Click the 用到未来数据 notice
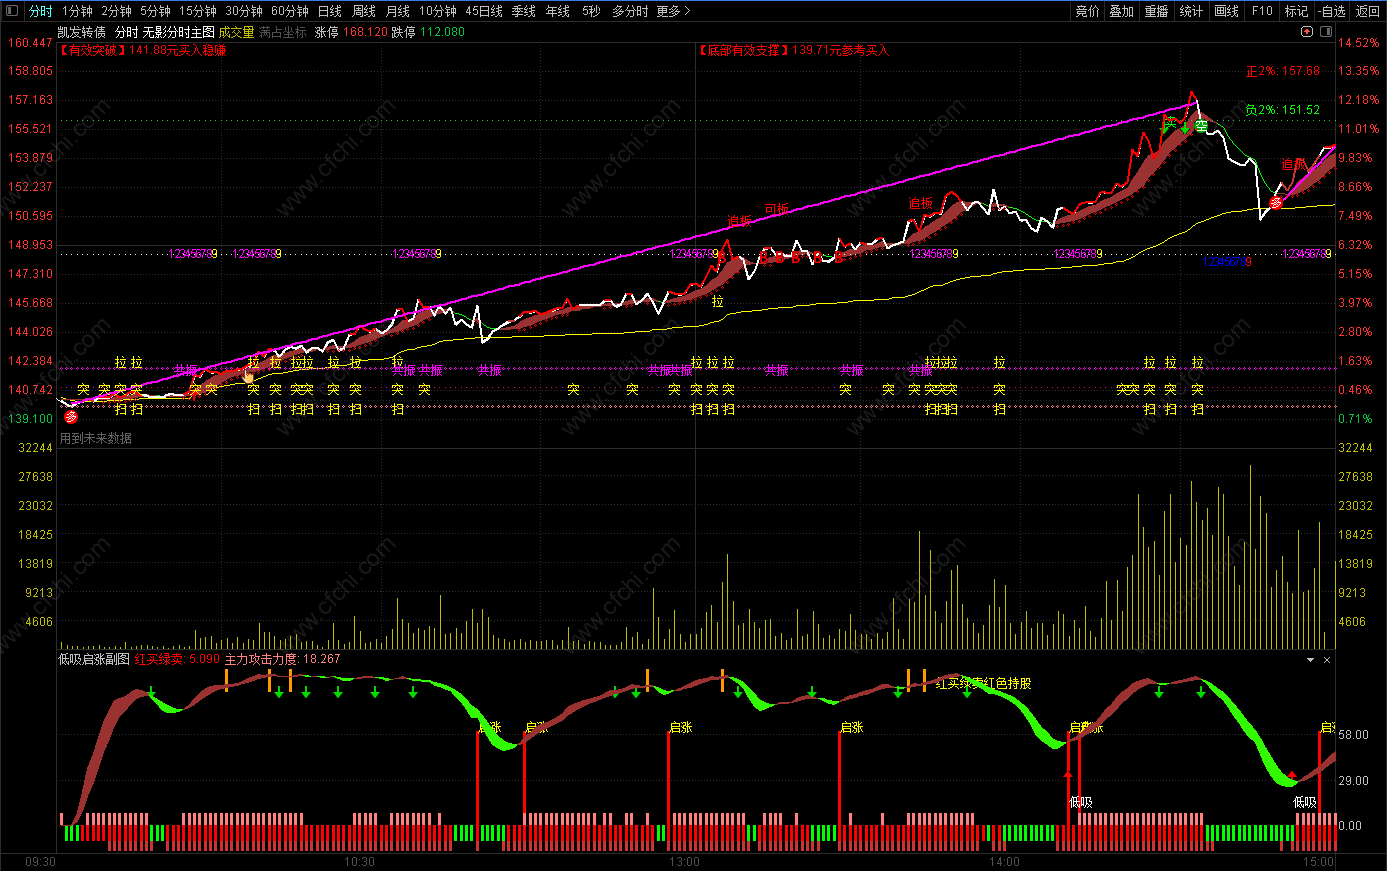Viewport: 1387px width, 871px height. 95,438
